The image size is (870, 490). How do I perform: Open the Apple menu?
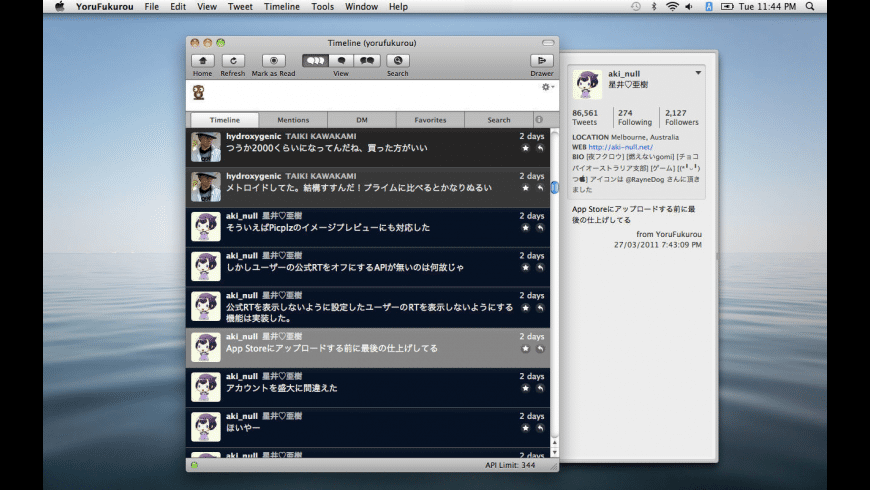point(59,7)
